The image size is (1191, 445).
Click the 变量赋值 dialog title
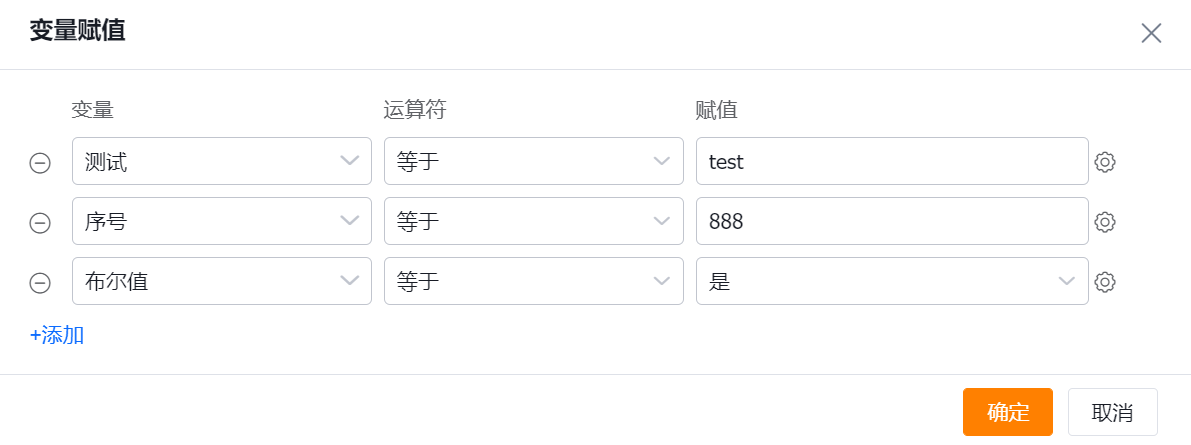point(77,31)
